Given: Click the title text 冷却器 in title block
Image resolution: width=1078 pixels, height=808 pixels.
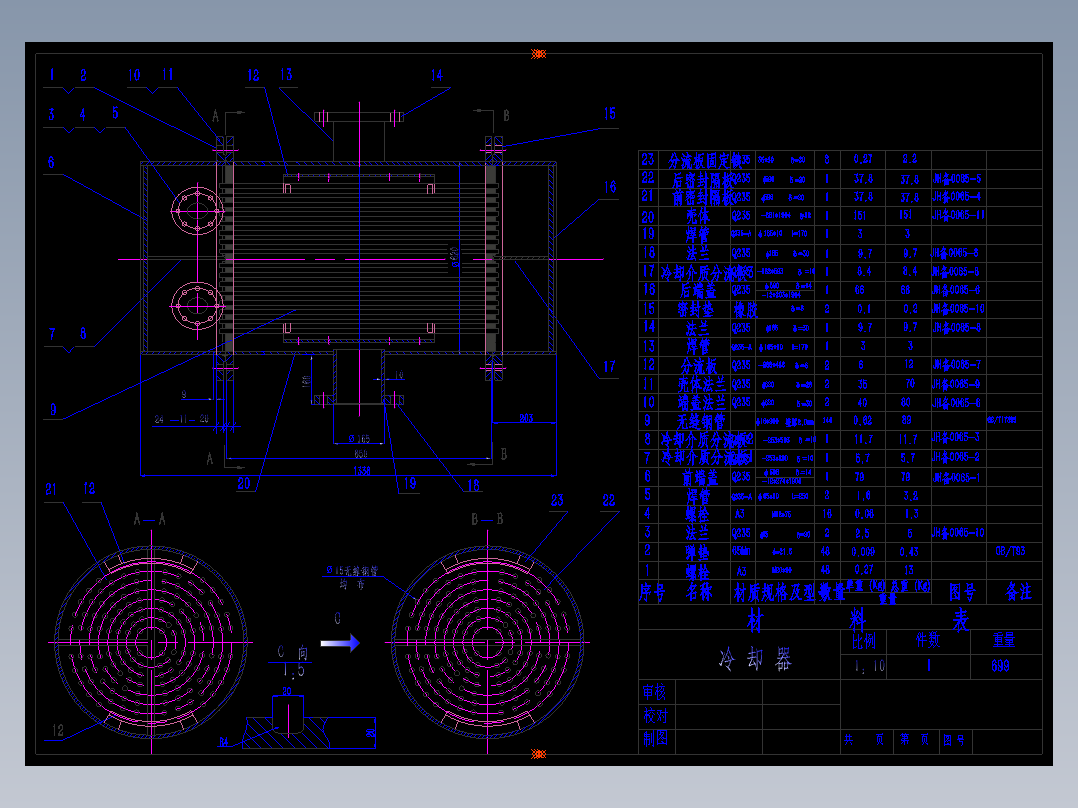Looking at the screenshot, I should pyautogui.click(x=755, y=659).
